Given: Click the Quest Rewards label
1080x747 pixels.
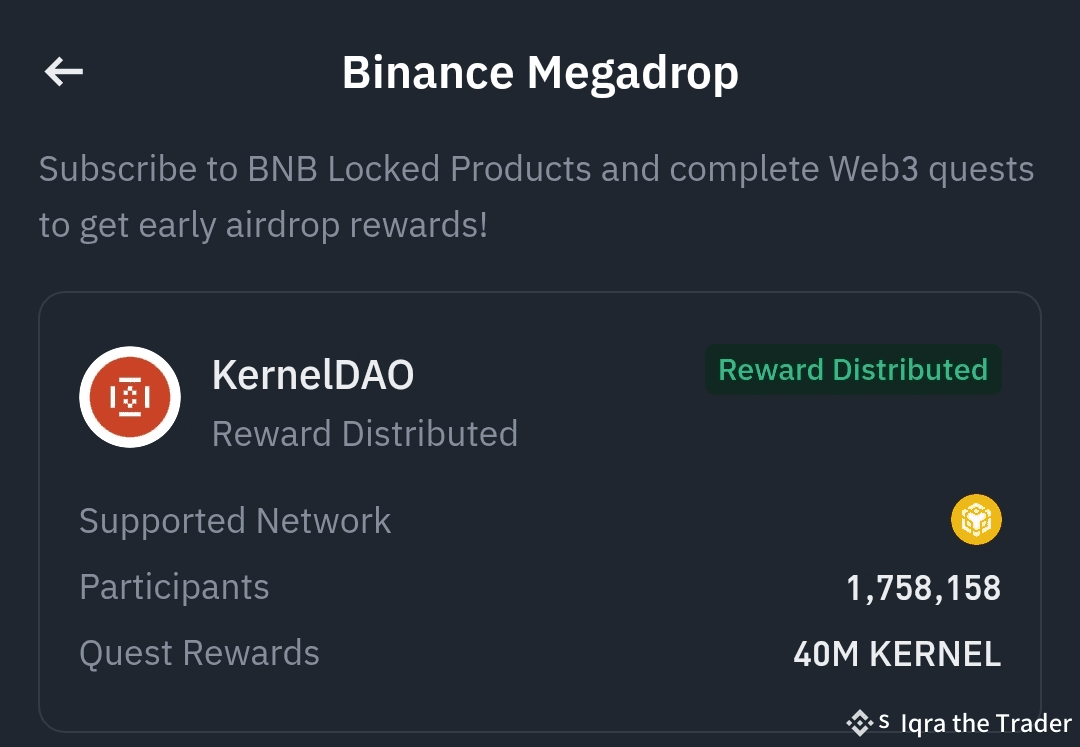Looking at the screenshot, I should pos(199,653).
